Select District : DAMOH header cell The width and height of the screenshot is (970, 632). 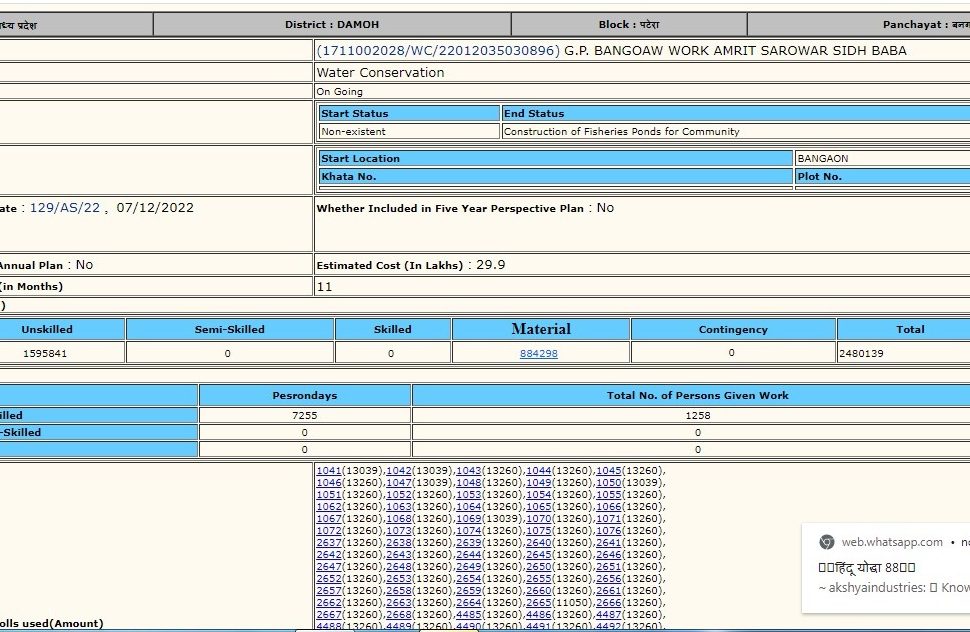332,25
